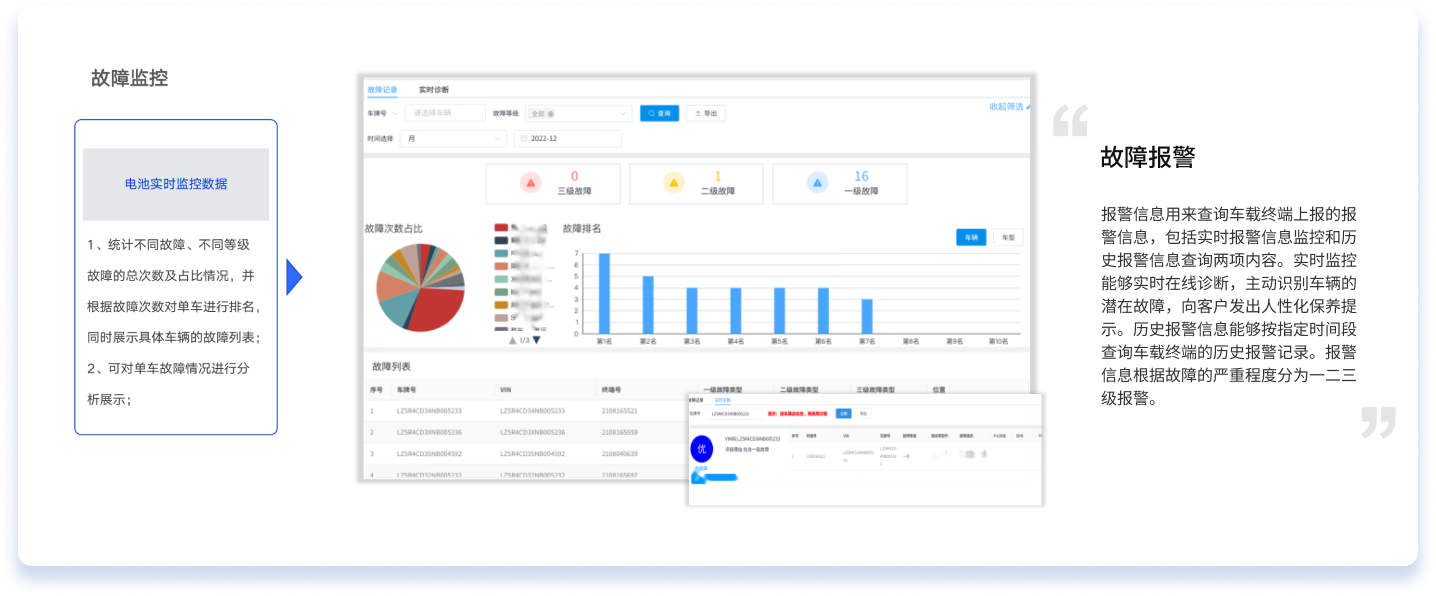Toggle fault ranking to 车辆 view
The image size is (1436, 596).
coord(970,238)
